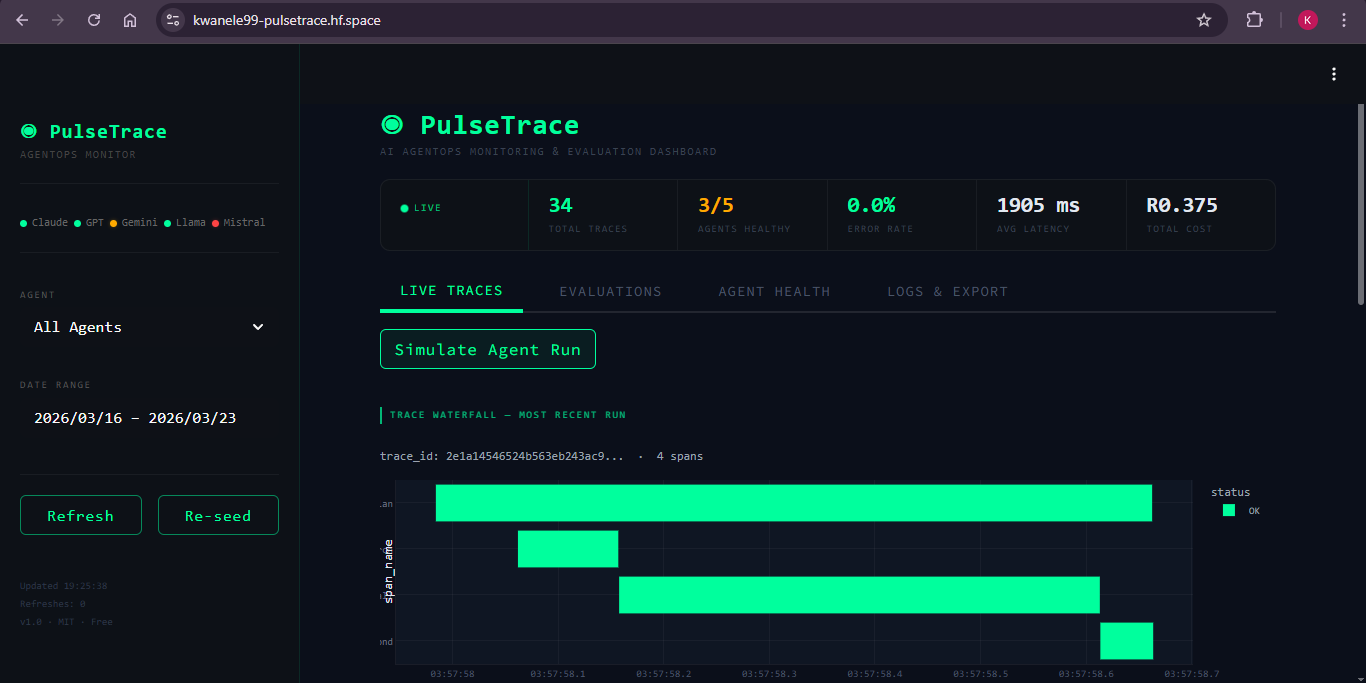Click the address bar URL

(x=286, y=20)
